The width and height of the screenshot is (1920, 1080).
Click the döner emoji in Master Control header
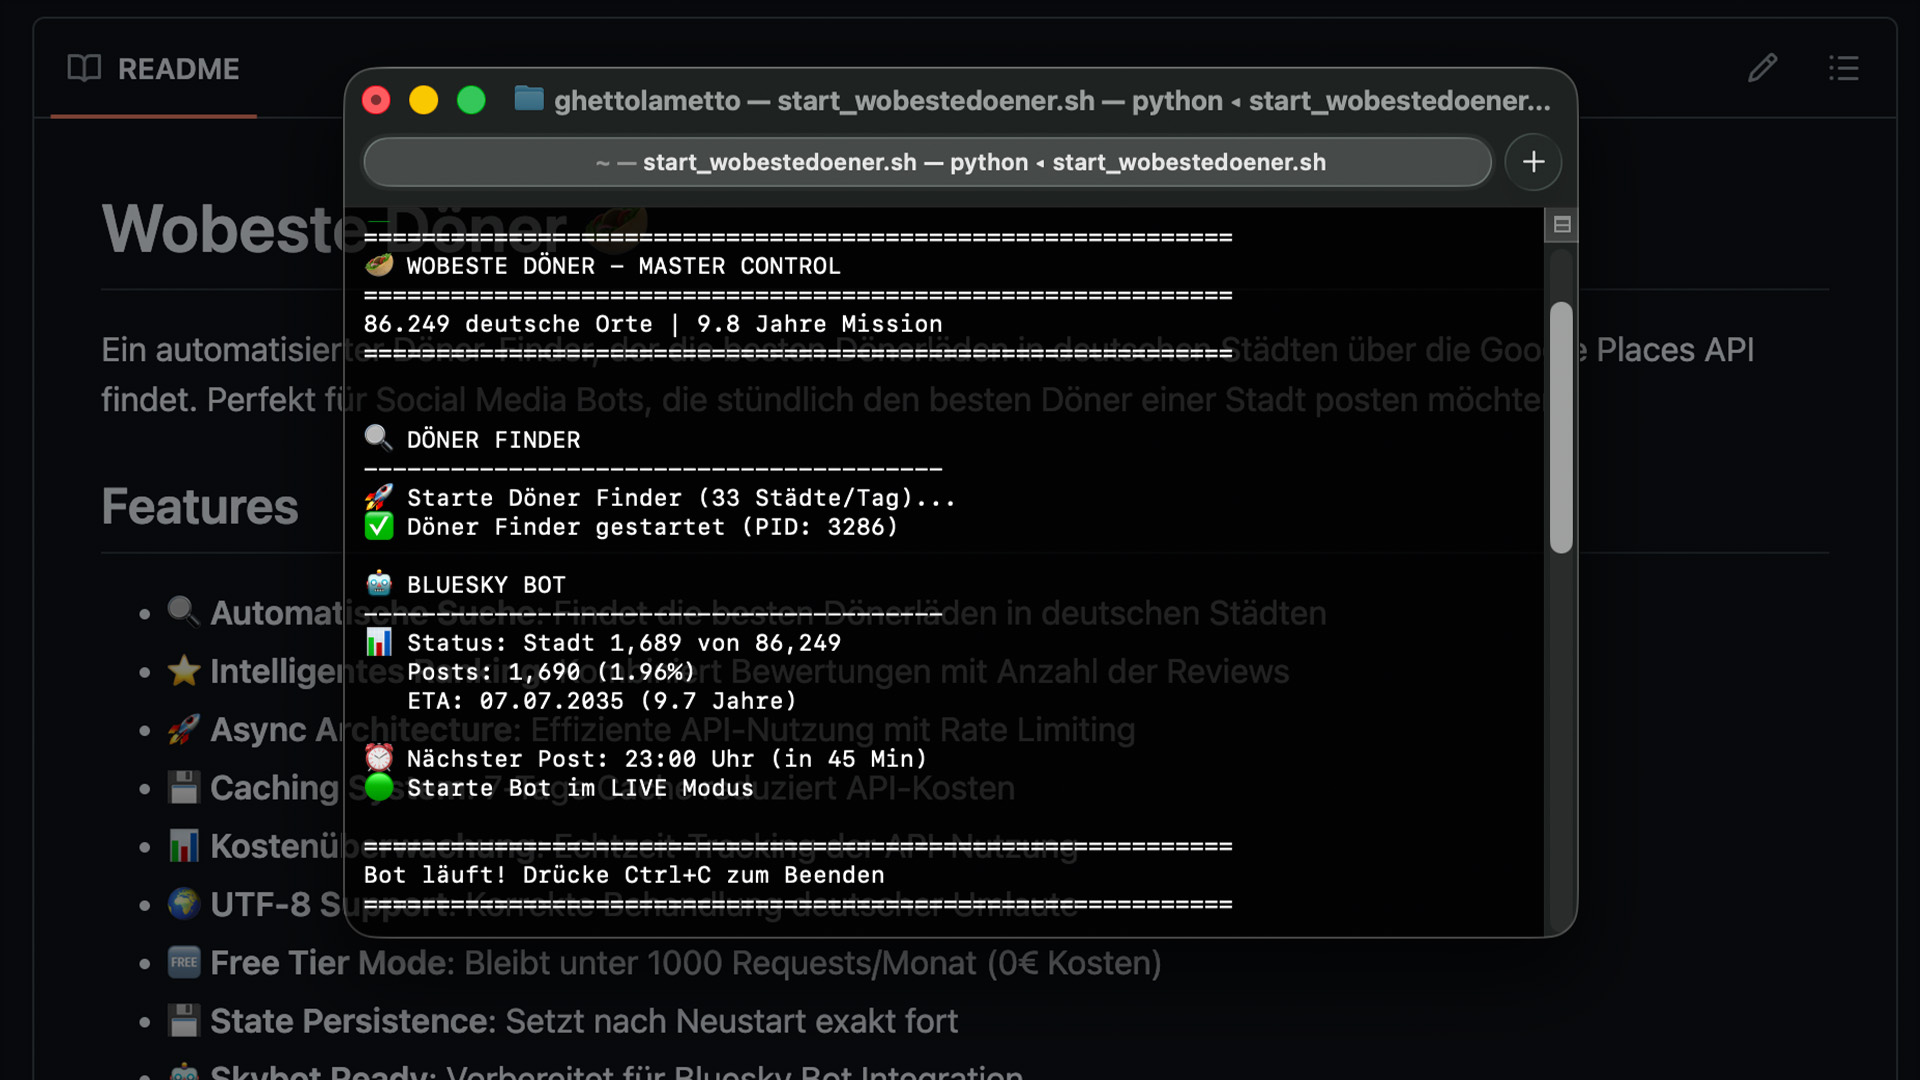coord(379,265)
